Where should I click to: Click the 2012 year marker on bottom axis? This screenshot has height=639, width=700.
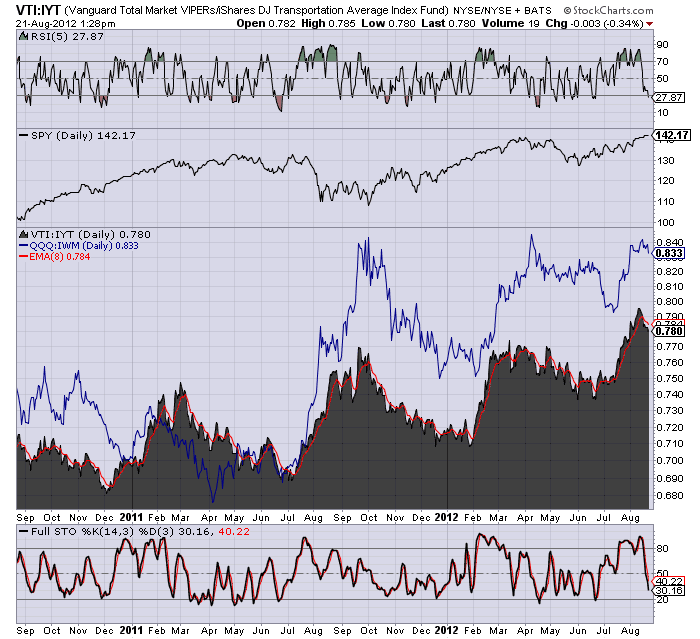446,630
